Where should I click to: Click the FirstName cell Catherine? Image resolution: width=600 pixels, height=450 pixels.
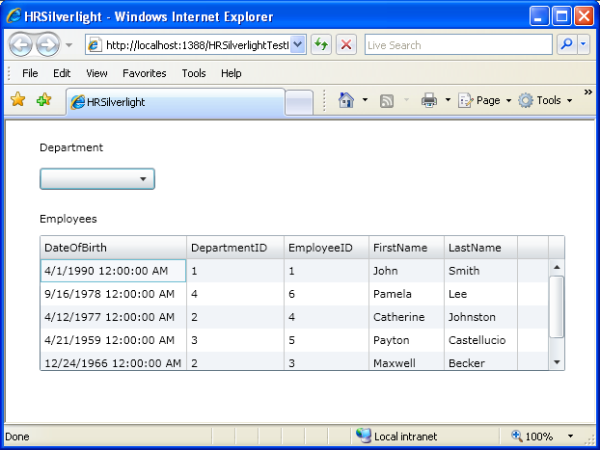point(406,317)
